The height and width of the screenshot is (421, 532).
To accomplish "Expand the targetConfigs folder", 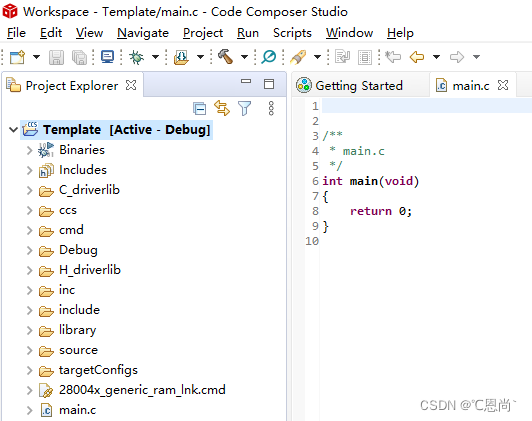I will [30, 370].
